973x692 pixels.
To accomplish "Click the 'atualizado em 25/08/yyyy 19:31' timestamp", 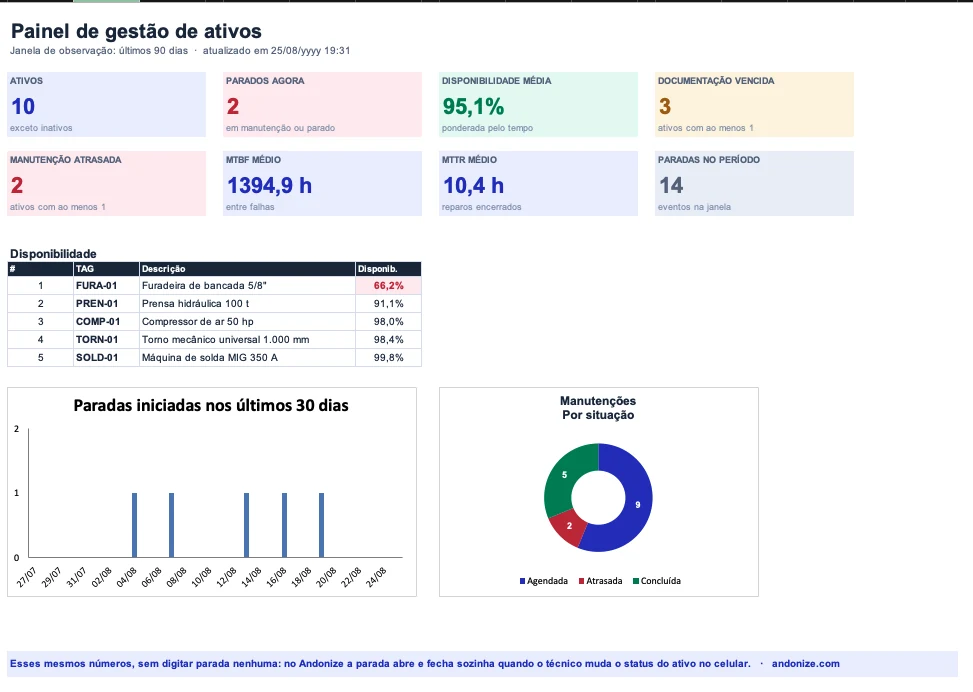I will (276, 51).
